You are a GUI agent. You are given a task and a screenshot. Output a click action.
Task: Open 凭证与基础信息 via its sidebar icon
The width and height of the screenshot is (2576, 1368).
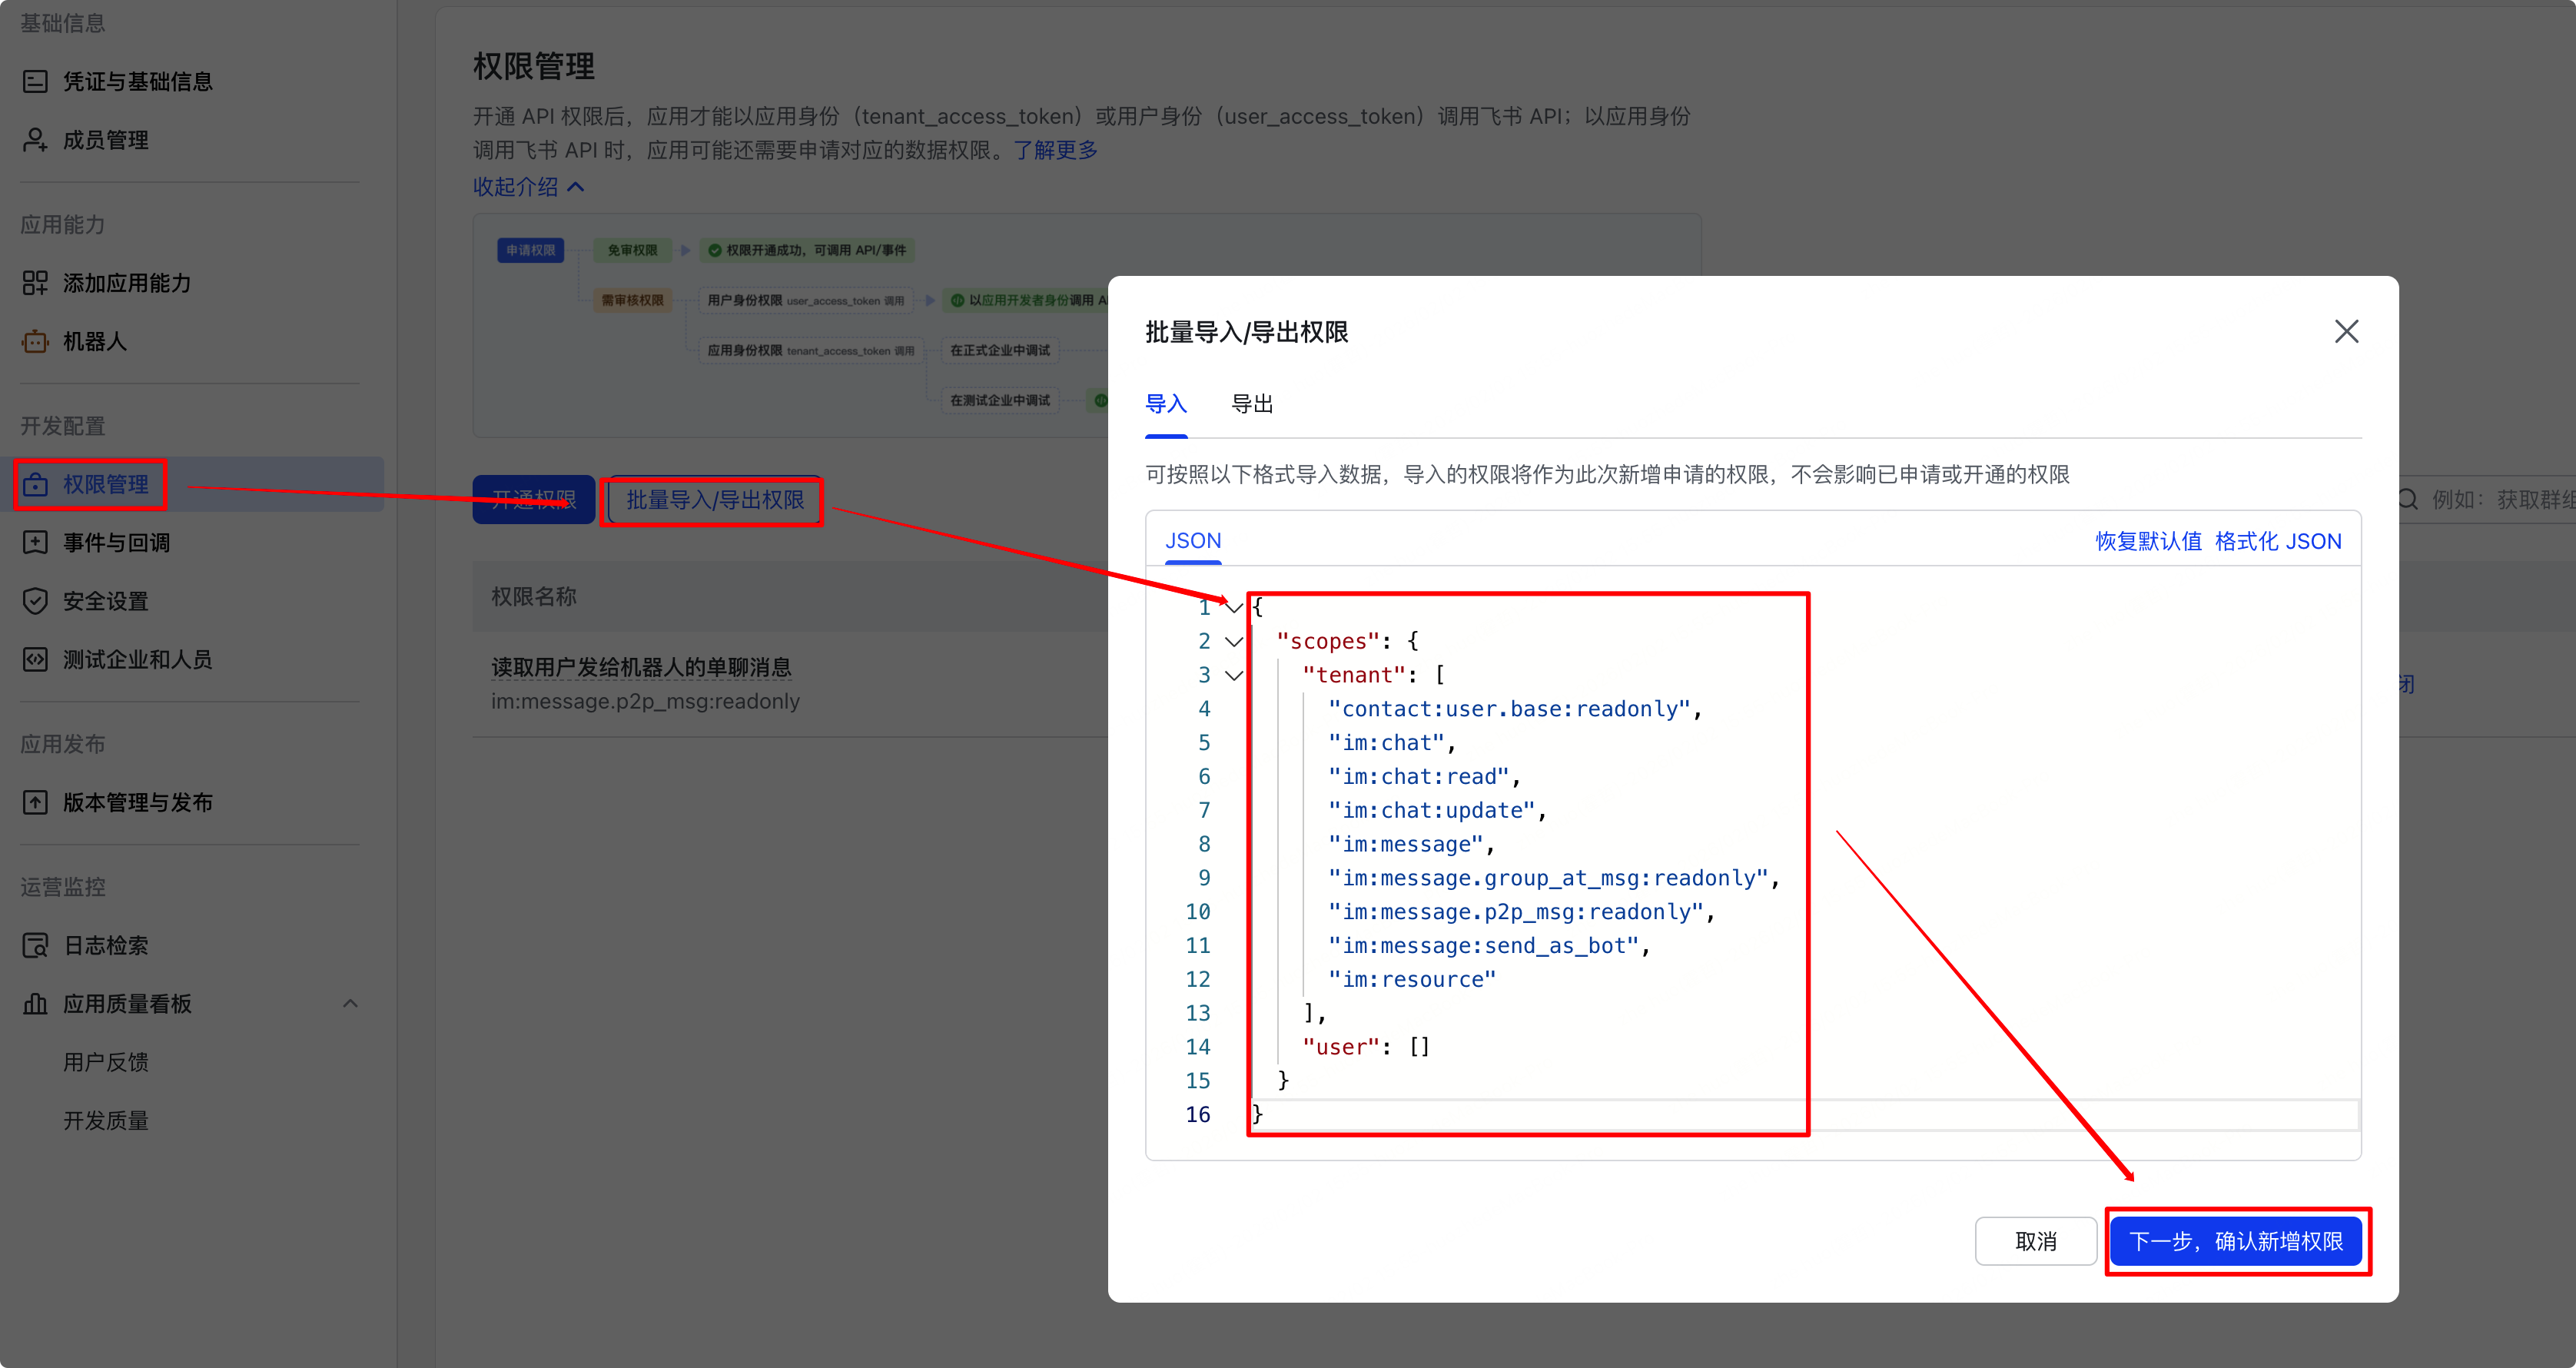pos(35,81)
